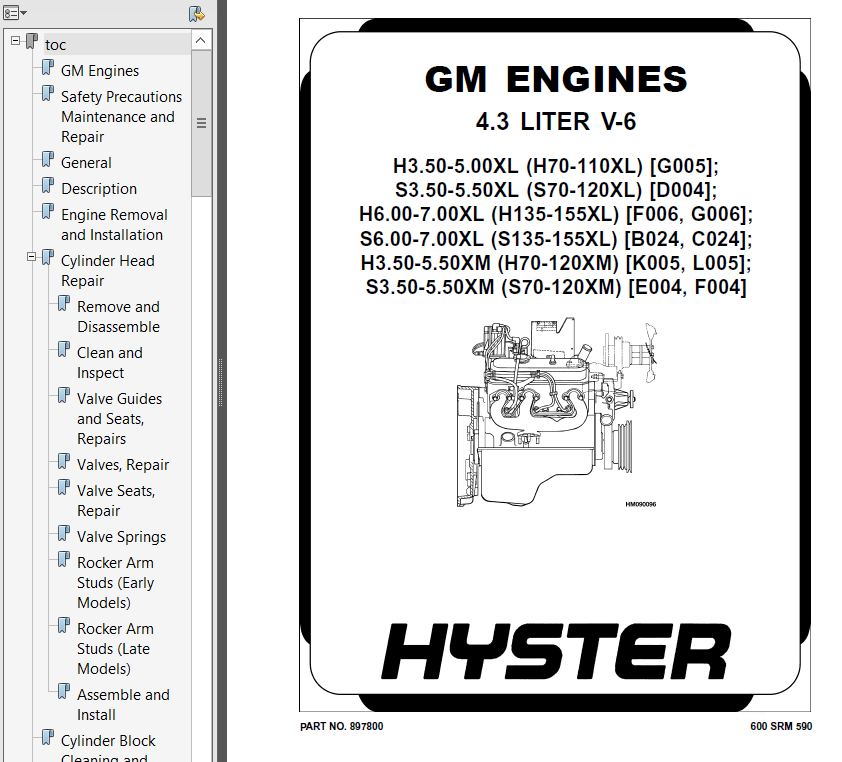842x762 pixels.
Task: Open Valve Guides and Seats, Repairs
Action: 119,418
